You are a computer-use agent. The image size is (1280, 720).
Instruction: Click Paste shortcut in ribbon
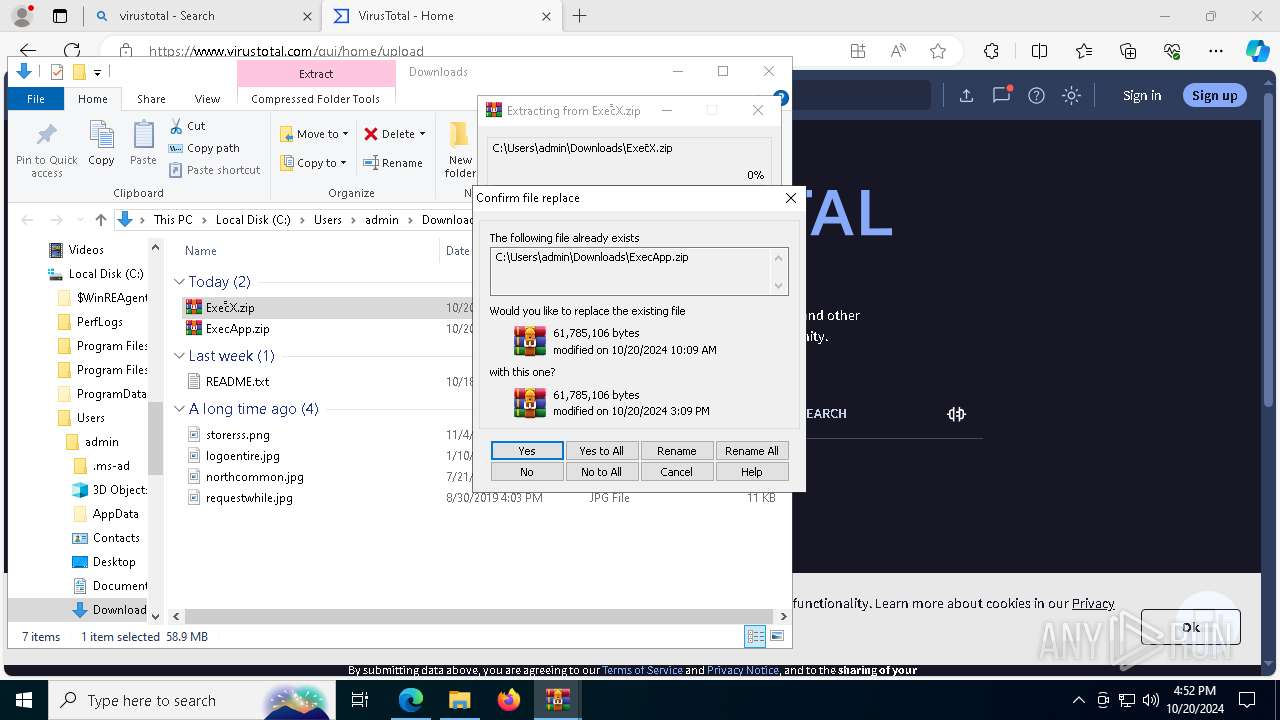[214, 170]
